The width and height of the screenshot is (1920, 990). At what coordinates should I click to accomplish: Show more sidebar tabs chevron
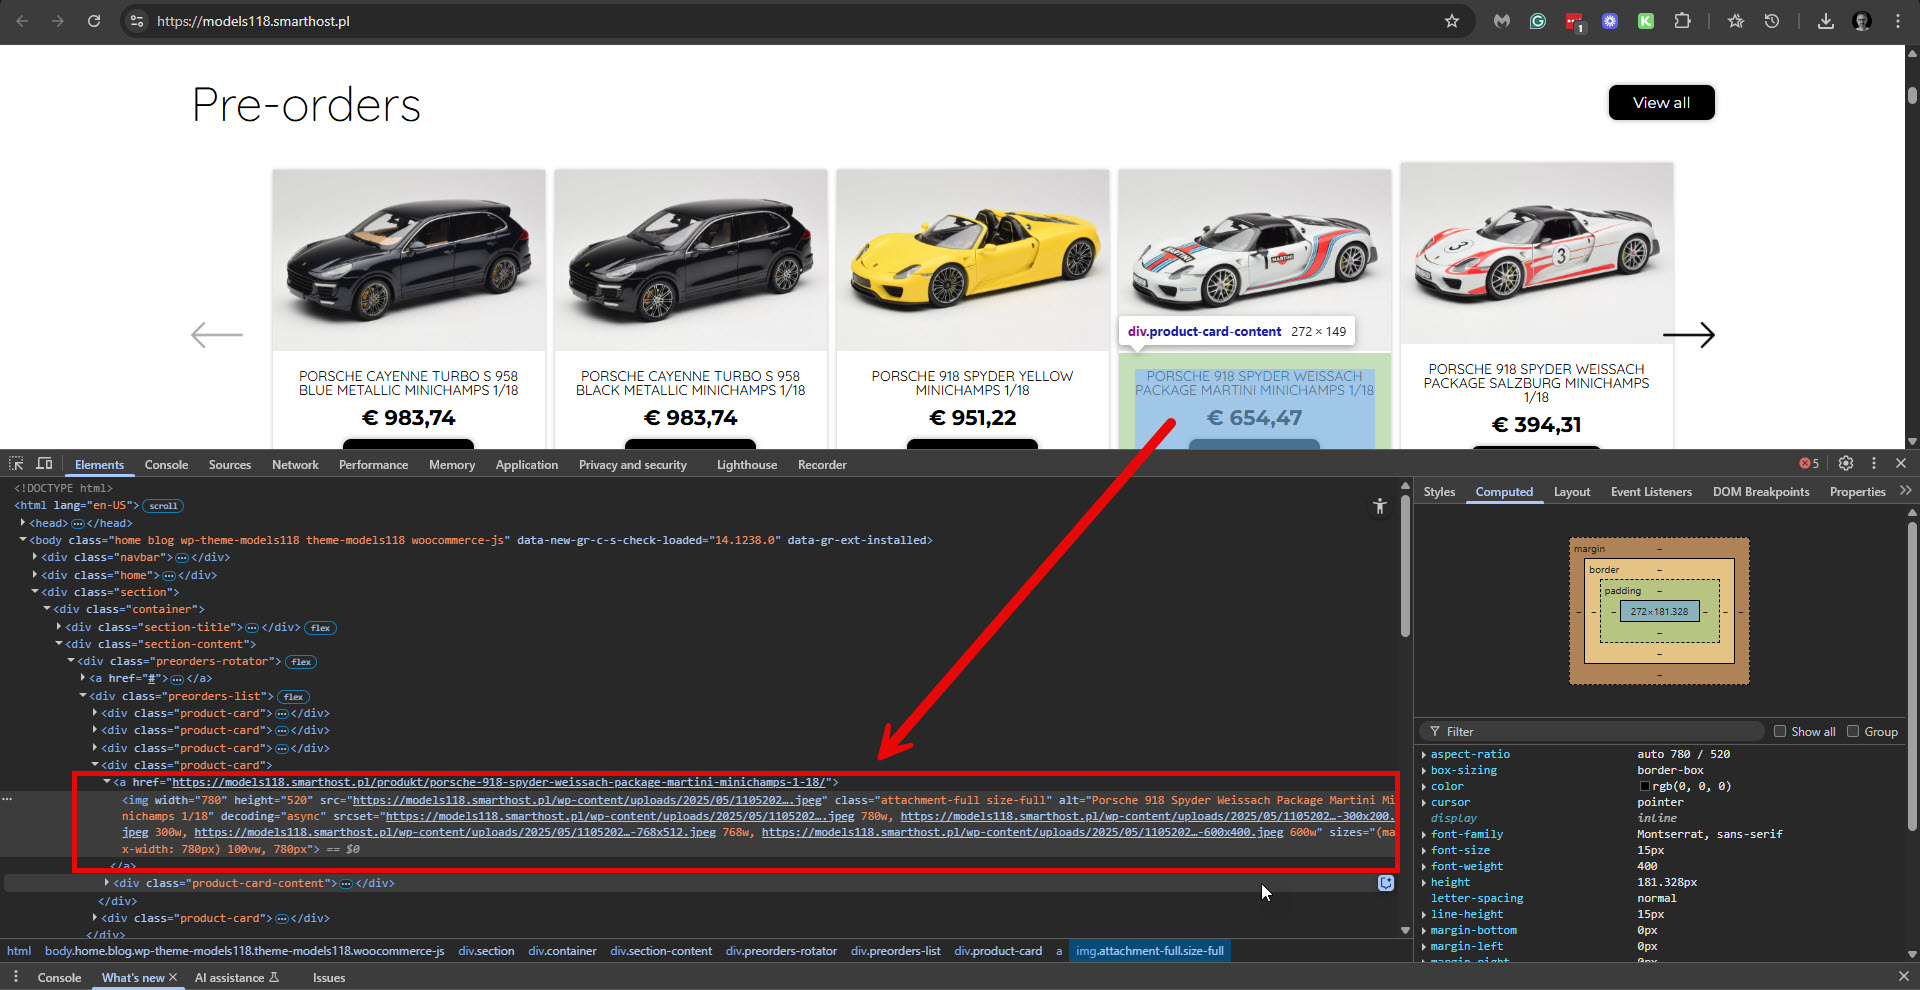[x=1905, y=491]
